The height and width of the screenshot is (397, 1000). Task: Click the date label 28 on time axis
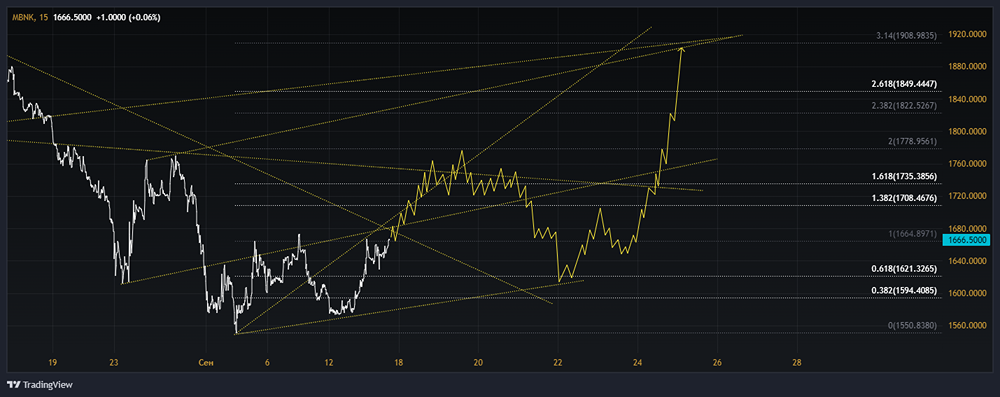tap(797, 363)
